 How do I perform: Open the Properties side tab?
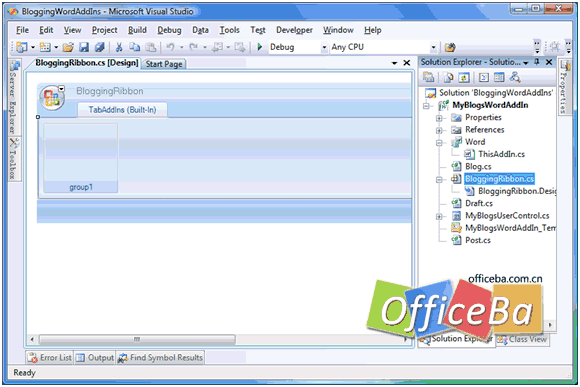click(x=564, y=87)
